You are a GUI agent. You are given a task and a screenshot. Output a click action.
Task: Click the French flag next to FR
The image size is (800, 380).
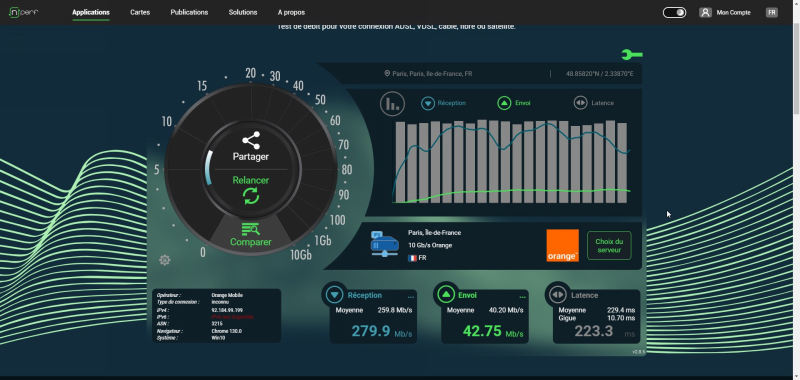[x=412, y=258]
